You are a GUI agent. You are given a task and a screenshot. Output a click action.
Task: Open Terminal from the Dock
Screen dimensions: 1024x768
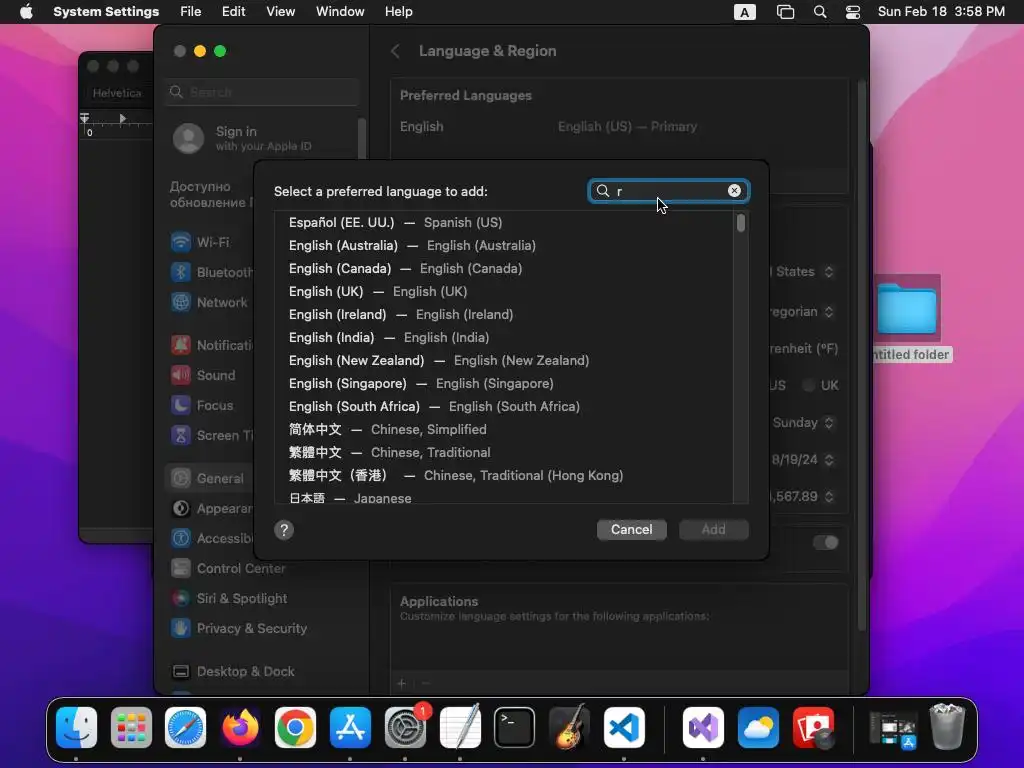tap(514, 727)
